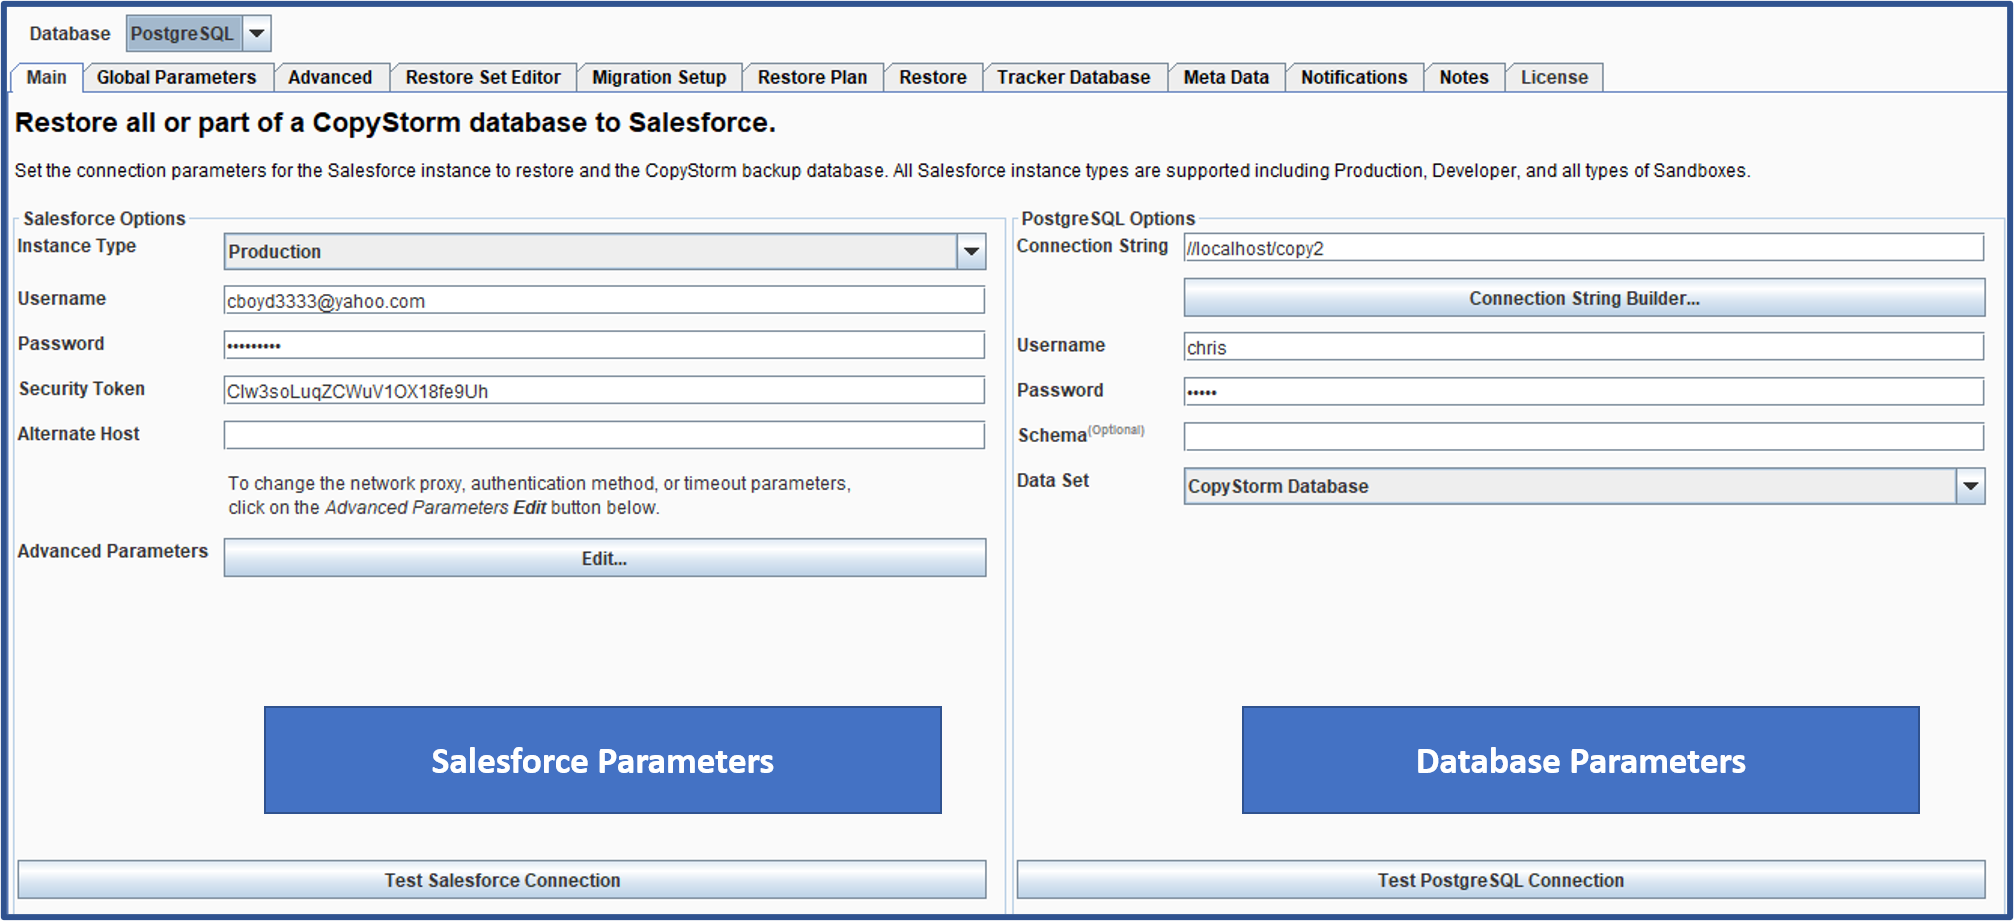
Task: Click Test PostgreSQL Connection button
Action: (x=1500, y=880)
